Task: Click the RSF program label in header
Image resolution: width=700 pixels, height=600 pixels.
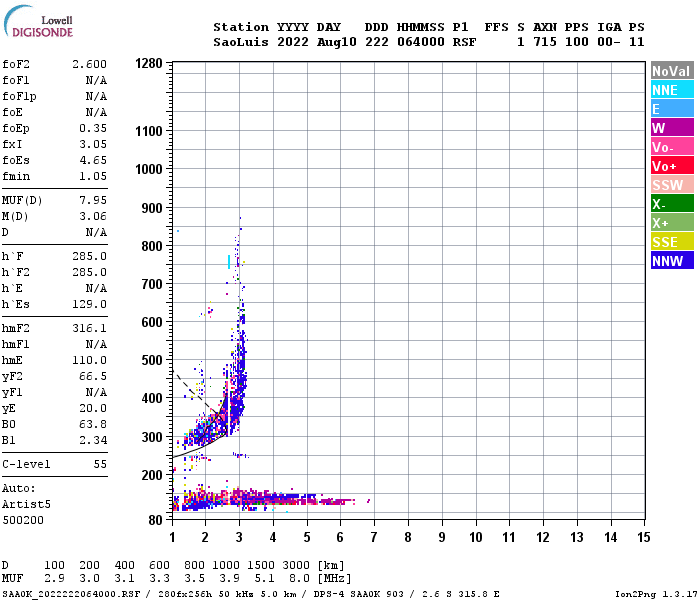Action: [x=464, y=42]
